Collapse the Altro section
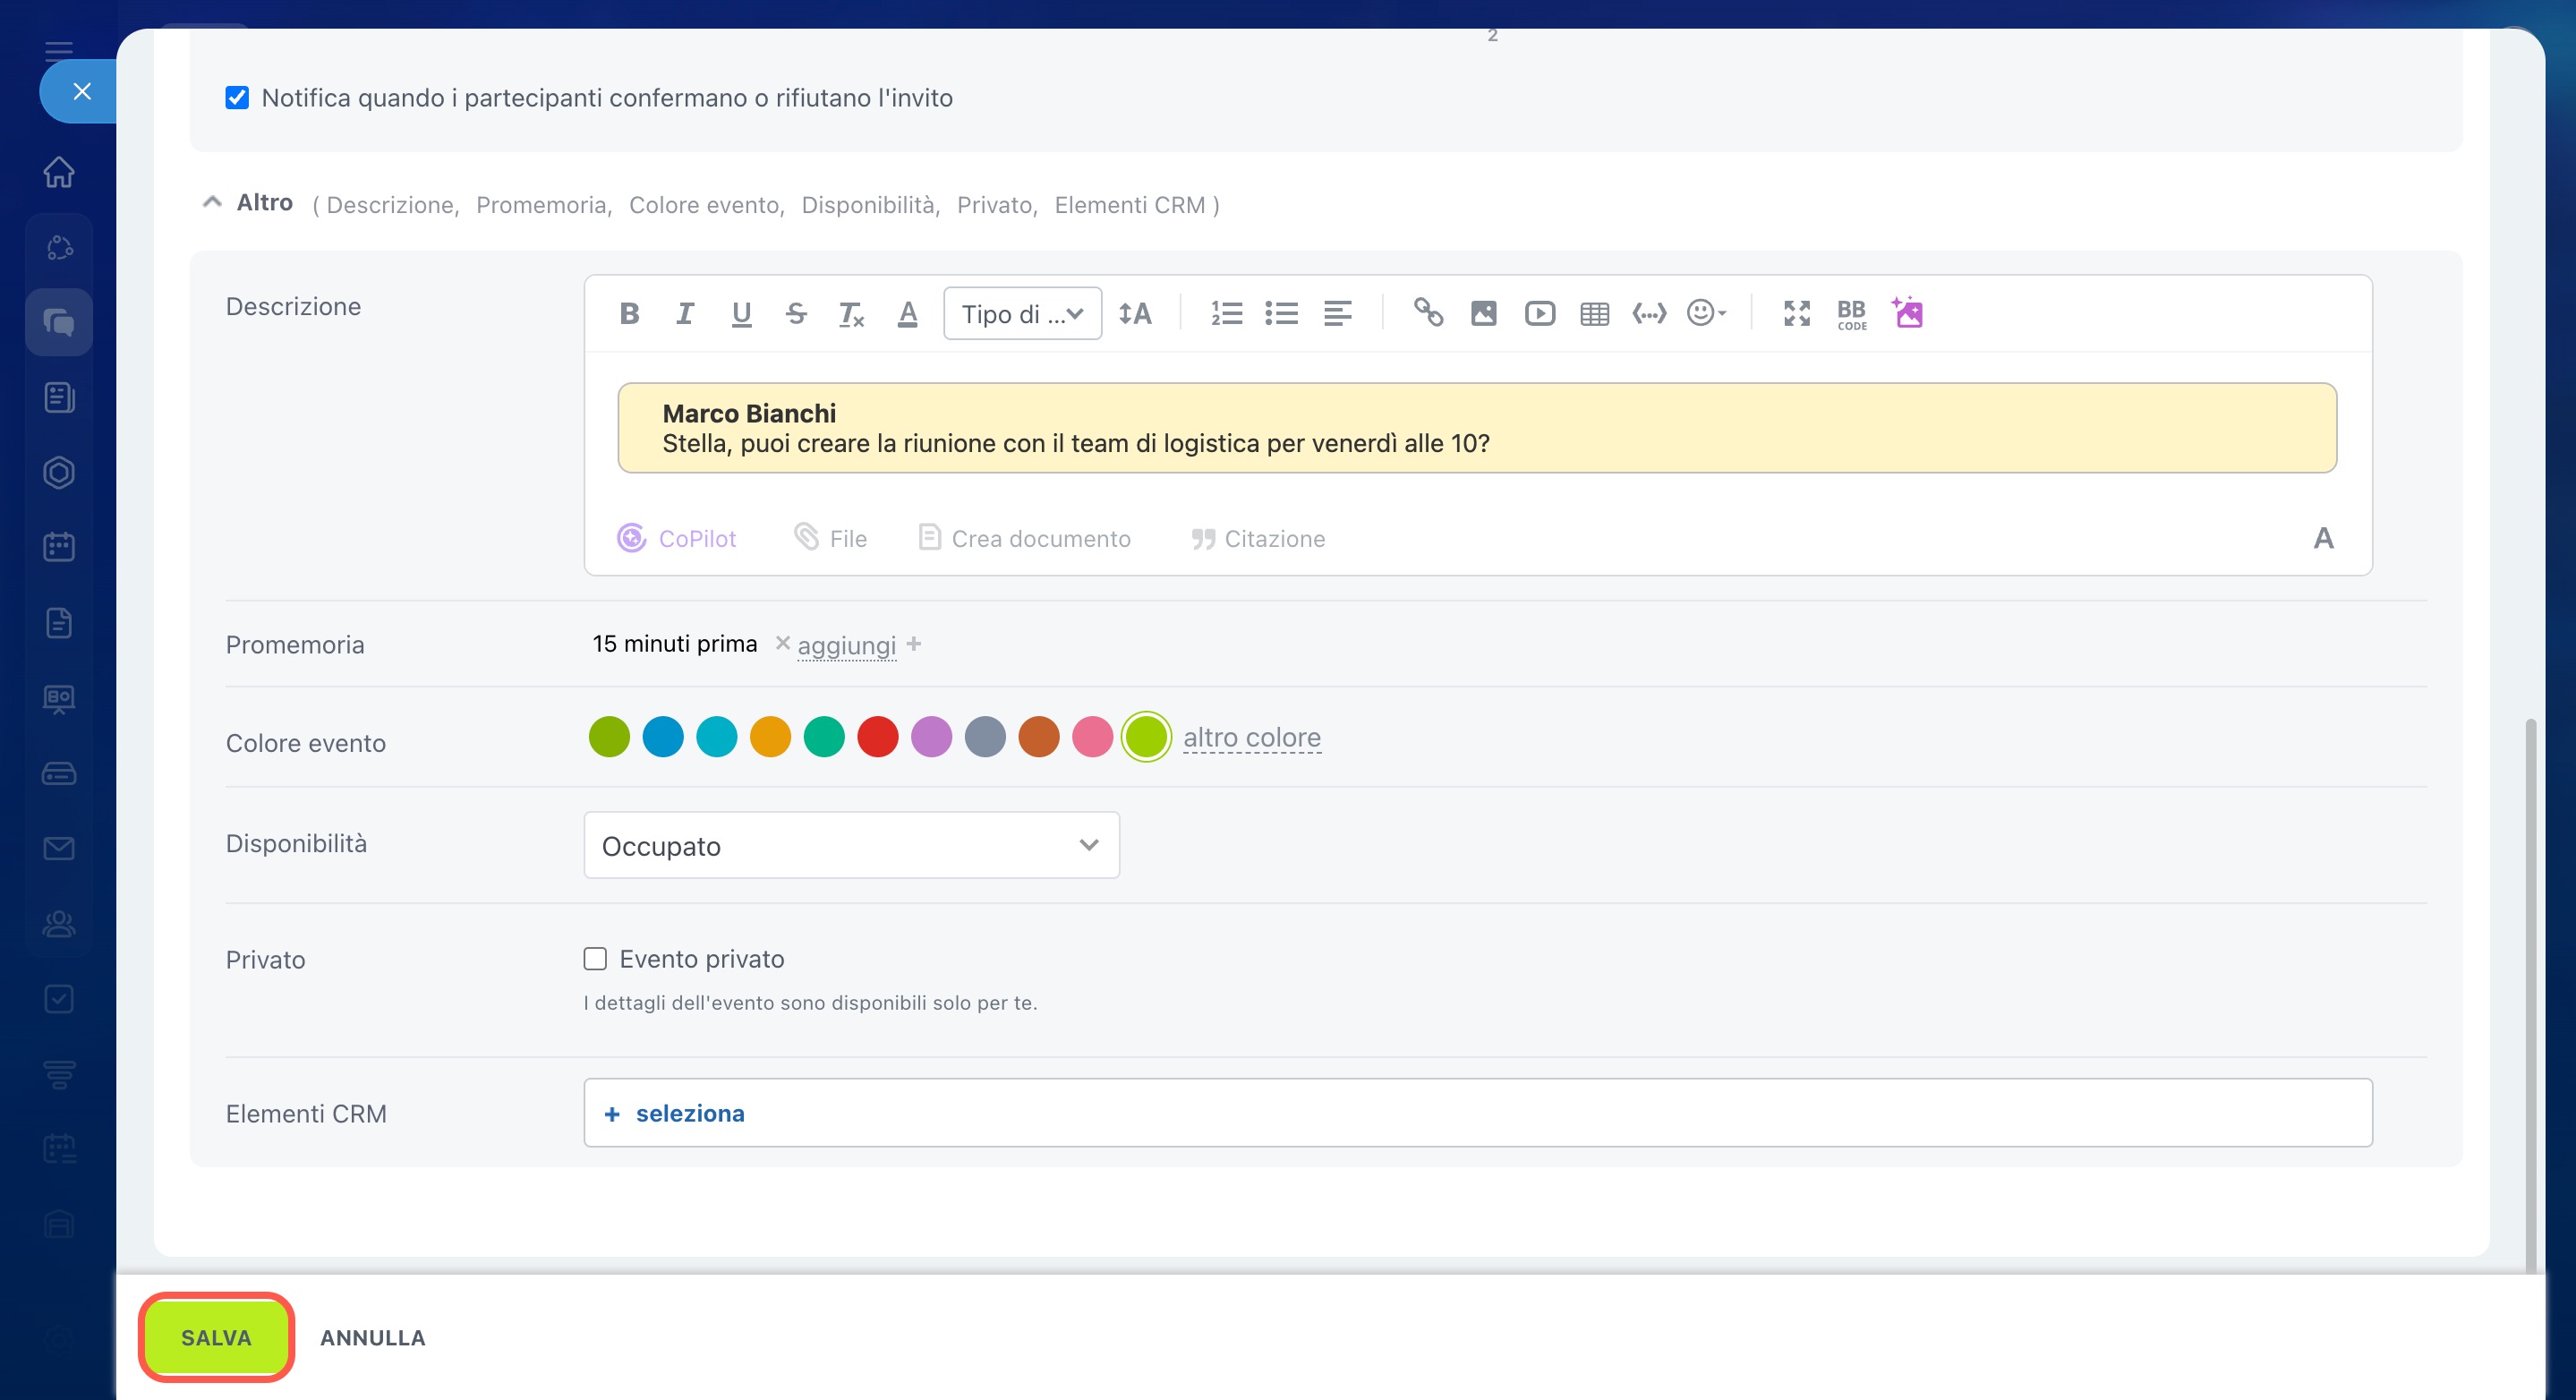 tap(212, 203)
